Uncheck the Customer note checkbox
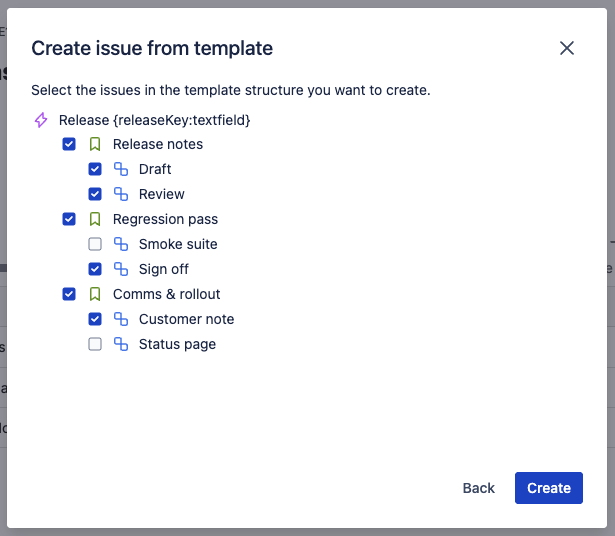 coord(95,319)
